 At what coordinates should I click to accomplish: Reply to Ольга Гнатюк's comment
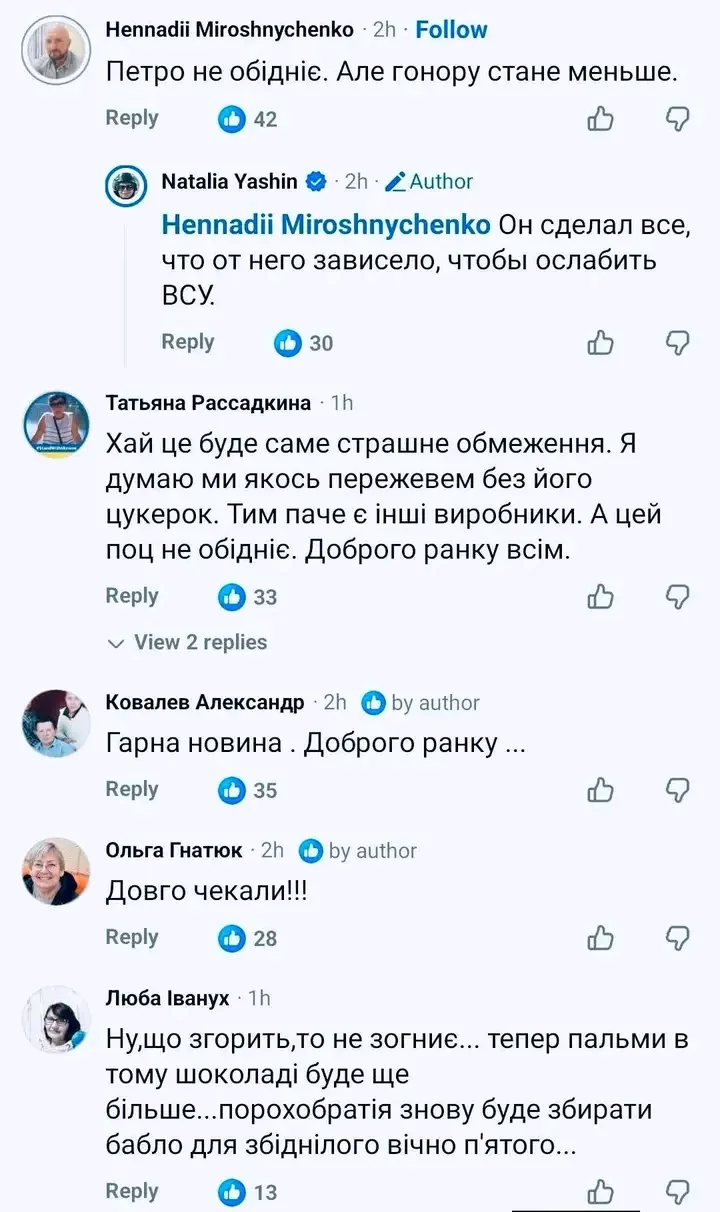coord(132,937)
